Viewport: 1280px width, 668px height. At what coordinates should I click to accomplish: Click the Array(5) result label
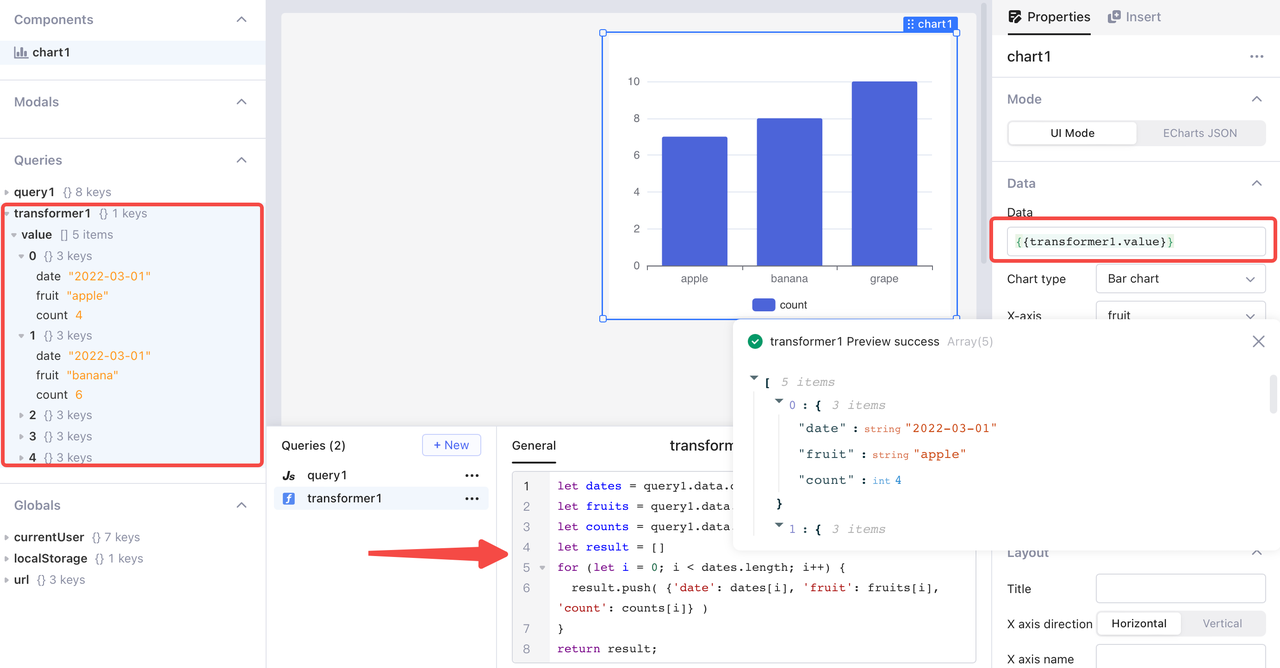point(970,342)
